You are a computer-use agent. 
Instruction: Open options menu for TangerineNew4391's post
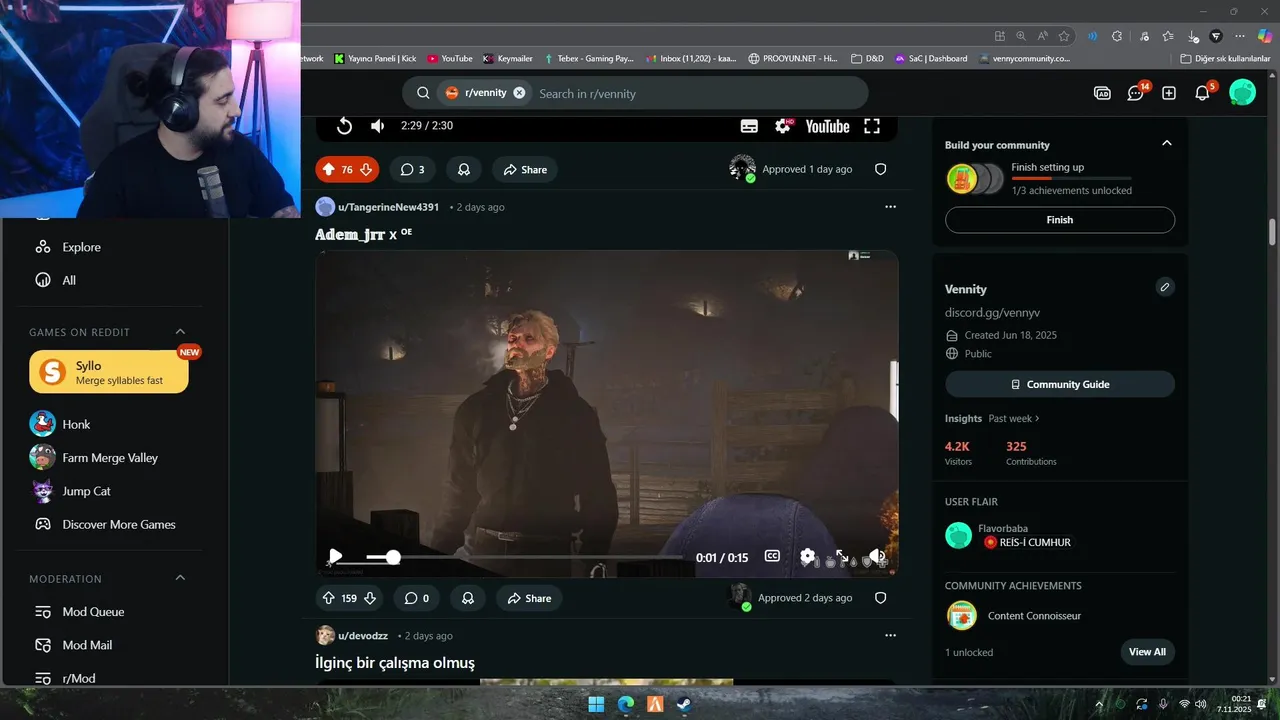(x=890, y=207)
